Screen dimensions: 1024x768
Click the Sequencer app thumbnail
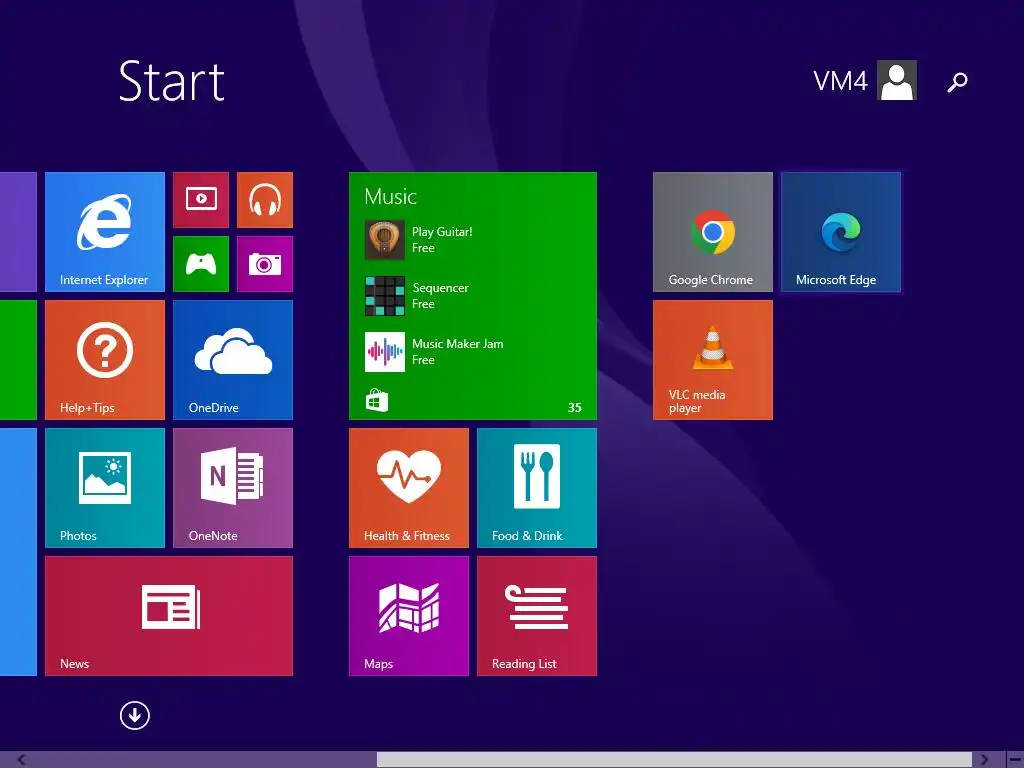[x=385, y=296]
